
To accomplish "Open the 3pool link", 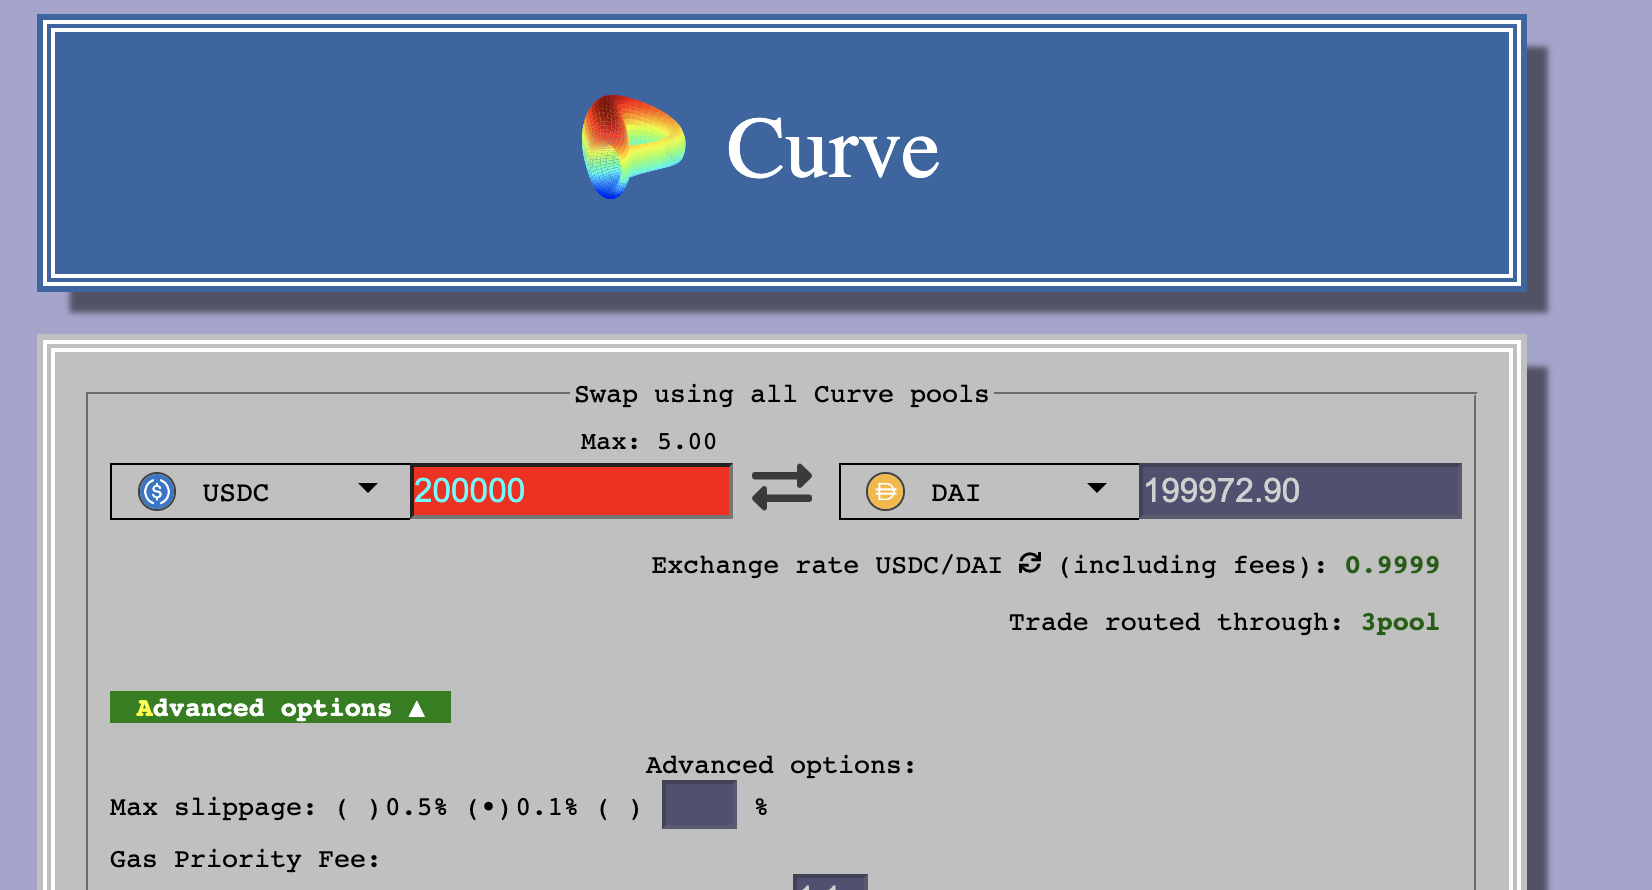I will pyautogui.click(x=1400, y=622).
